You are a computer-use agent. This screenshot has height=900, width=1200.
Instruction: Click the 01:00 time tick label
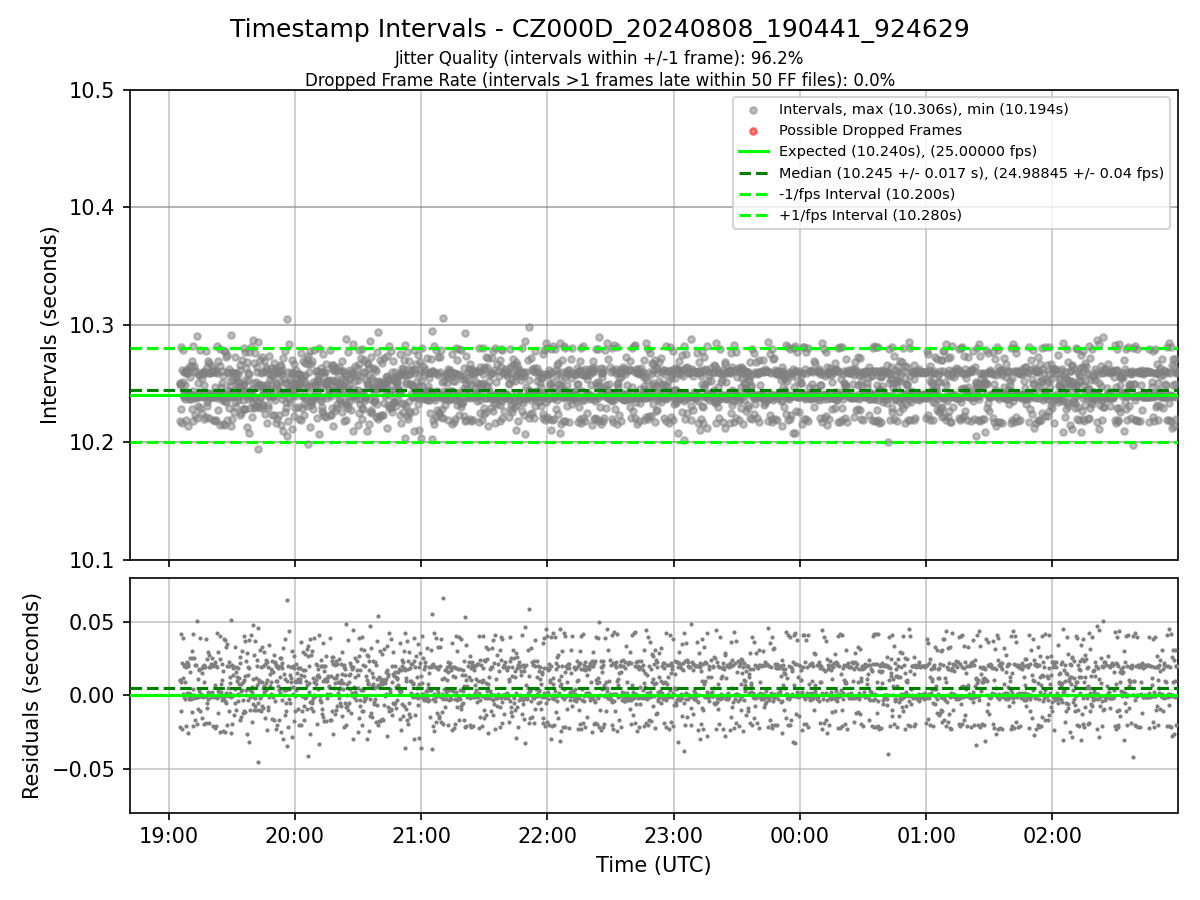click(x=925, y=834)
